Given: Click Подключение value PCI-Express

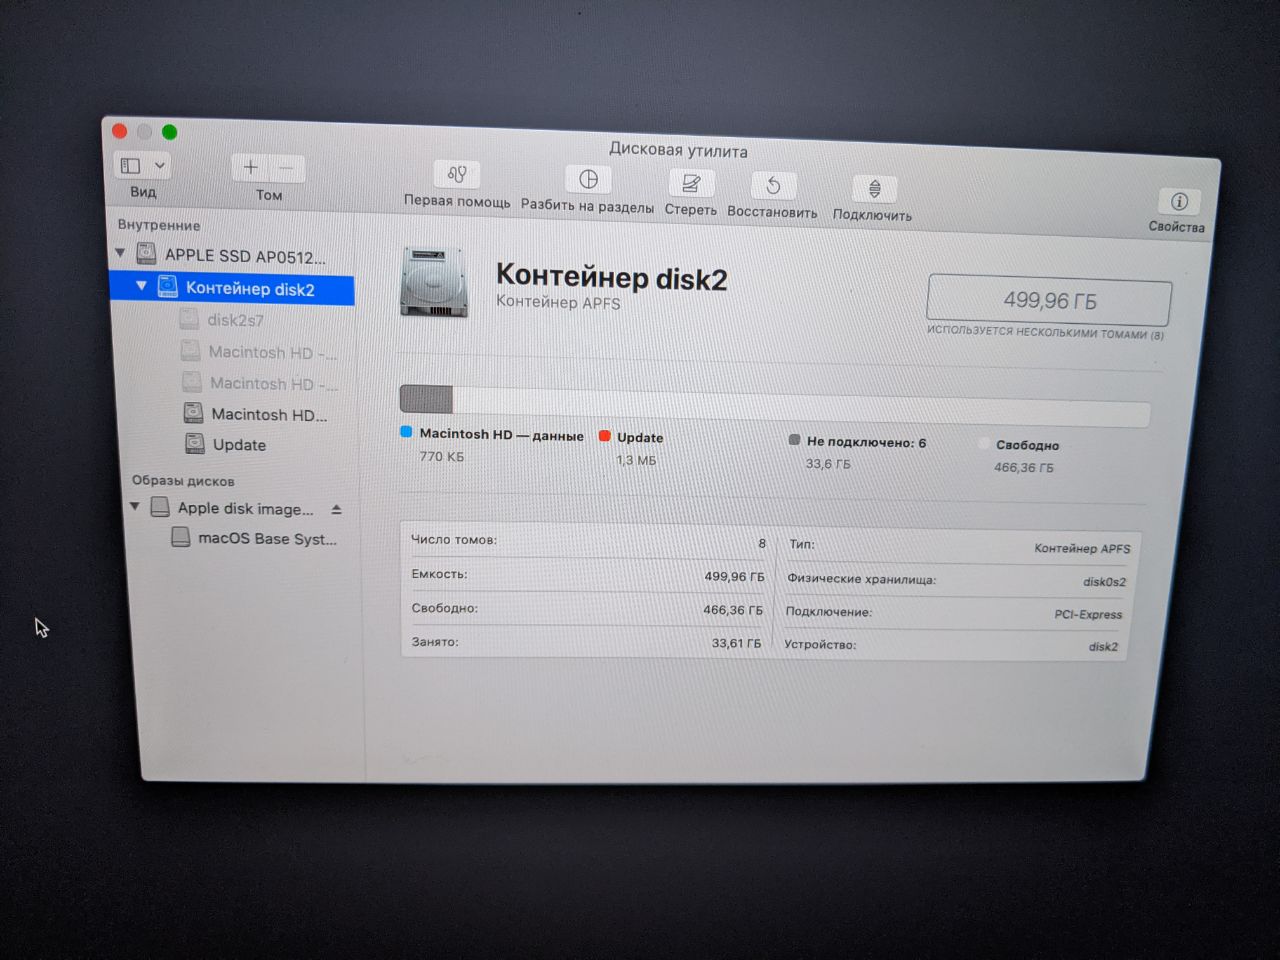Looking at the screenshot, I should pos(1088,614).
